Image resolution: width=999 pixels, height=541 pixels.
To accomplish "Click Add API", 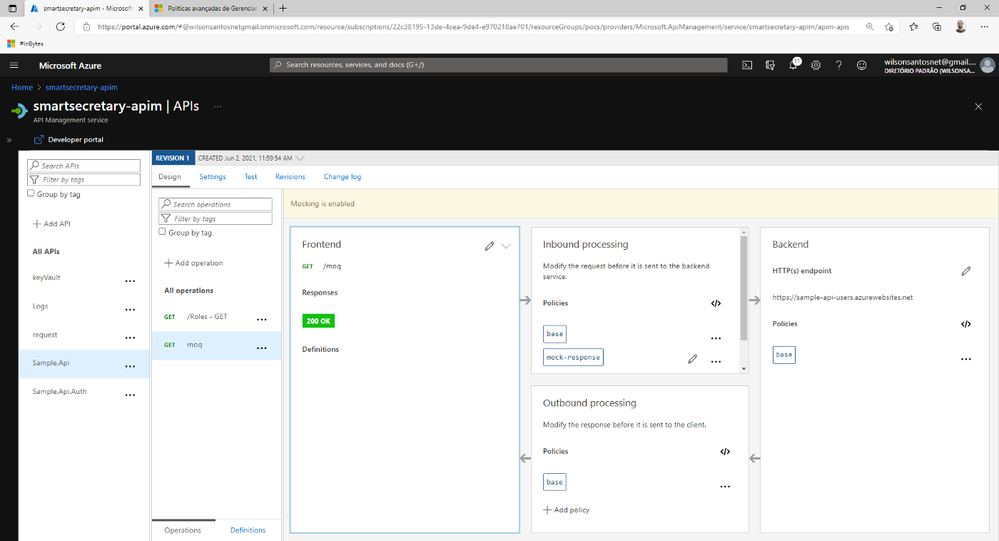I will pos(52,224).
